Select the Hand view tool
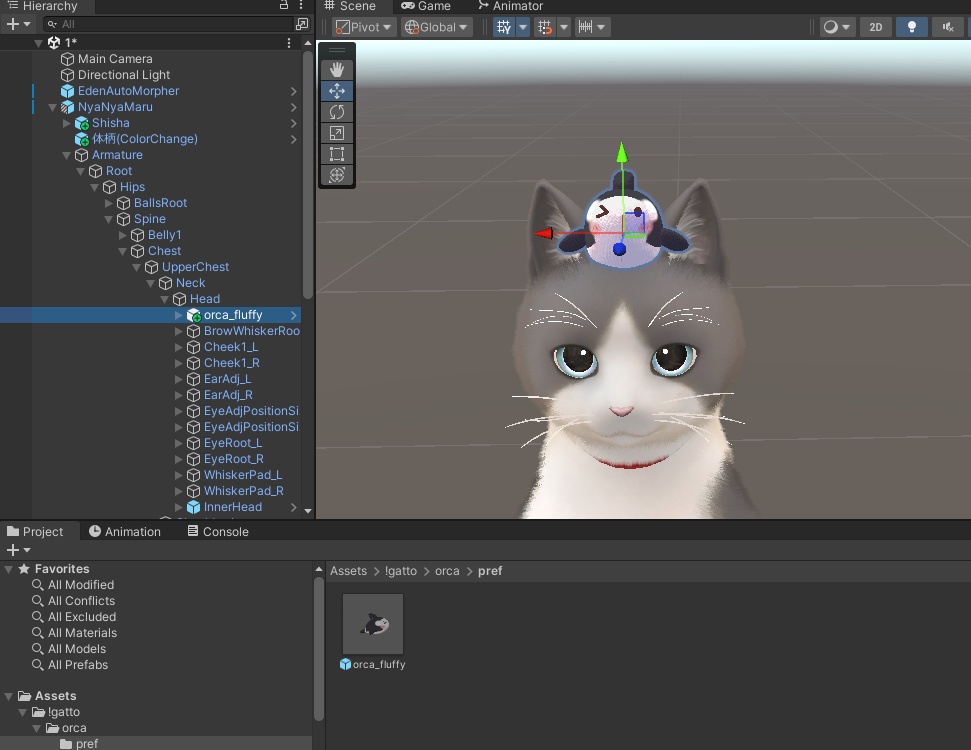 pyautogui.click(x=337, y=69)
